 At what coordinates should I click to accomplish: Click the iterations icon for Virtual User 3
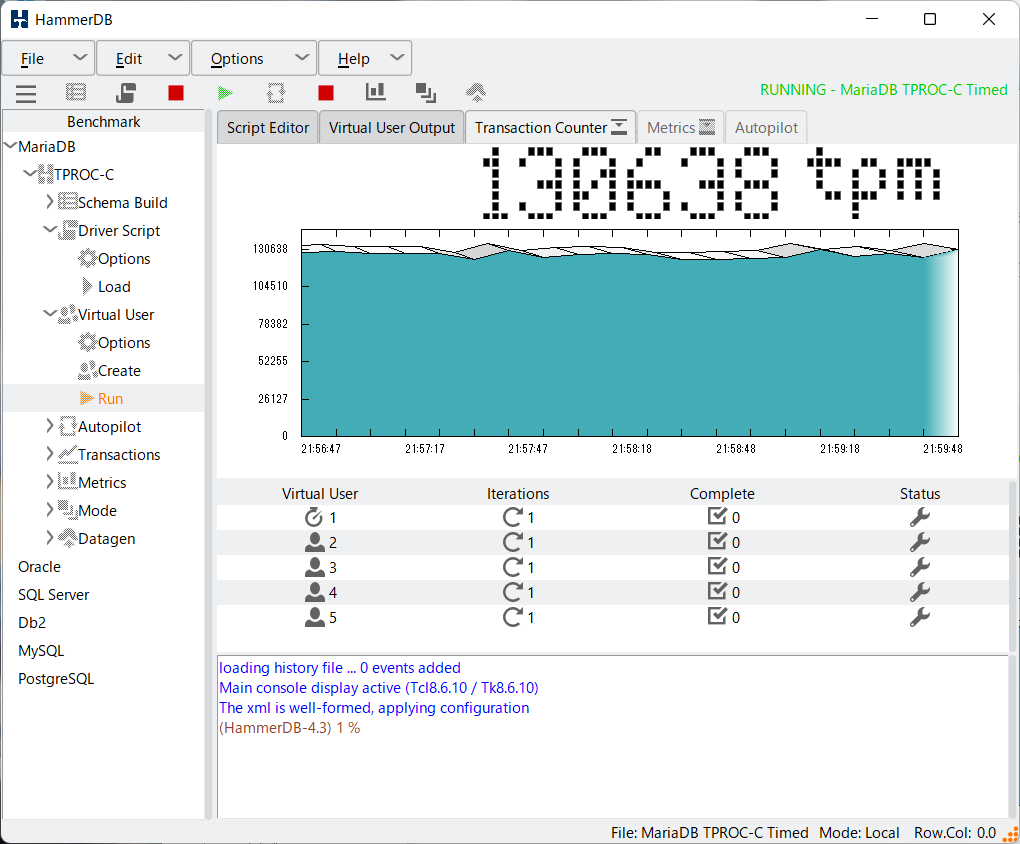[x=513, y=567]
